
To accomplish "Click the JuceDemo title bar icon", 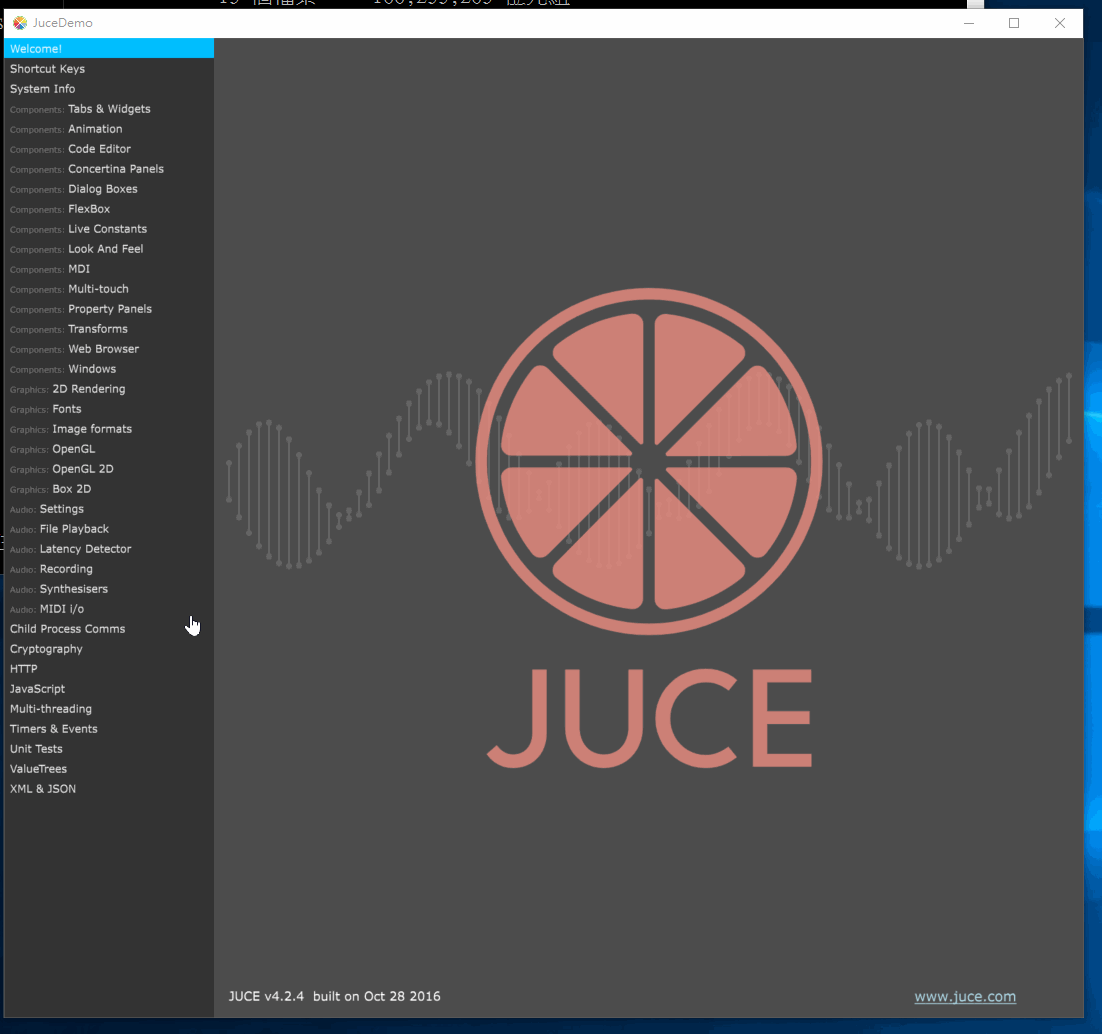I will [20, 23].
